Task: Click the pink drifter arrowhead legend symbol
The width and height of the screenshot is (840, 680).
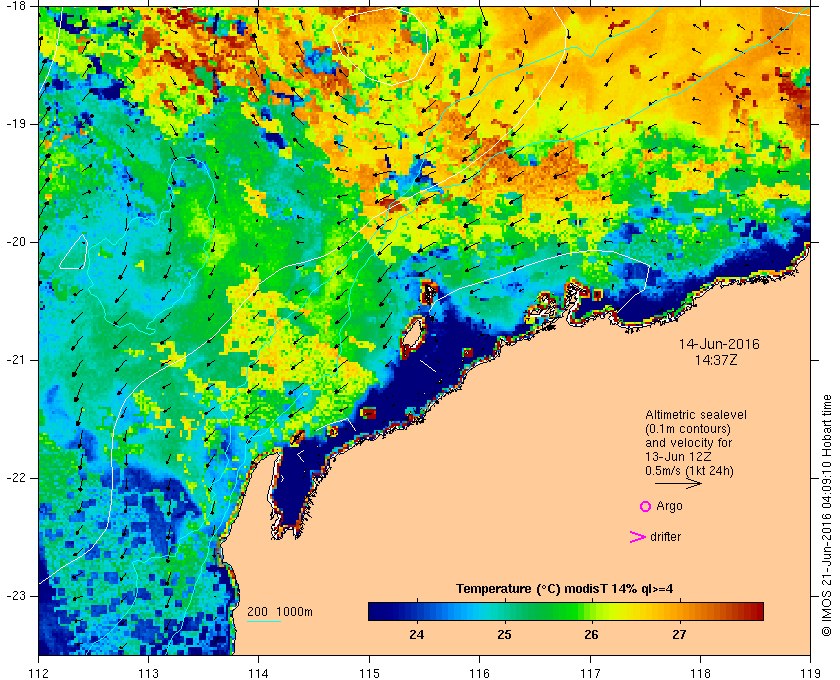Action: [x=638, y=537]
